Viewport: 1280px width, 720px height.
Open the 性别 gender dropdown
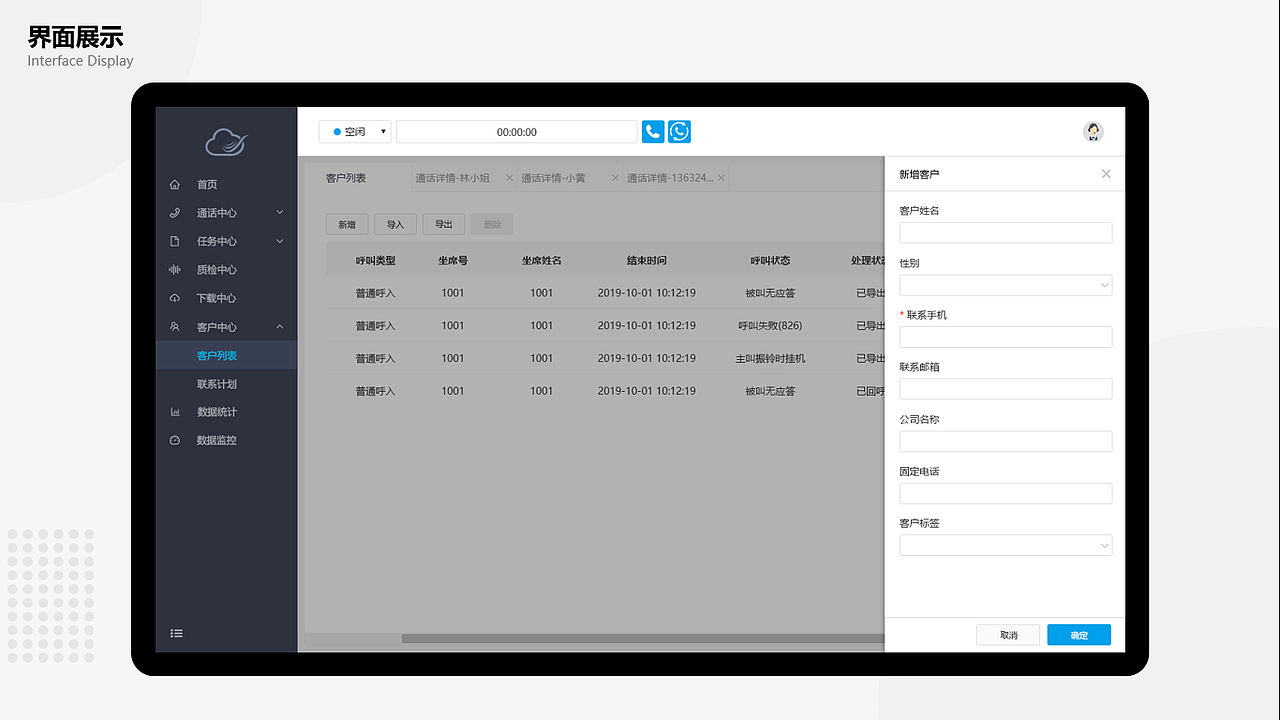1005,285
